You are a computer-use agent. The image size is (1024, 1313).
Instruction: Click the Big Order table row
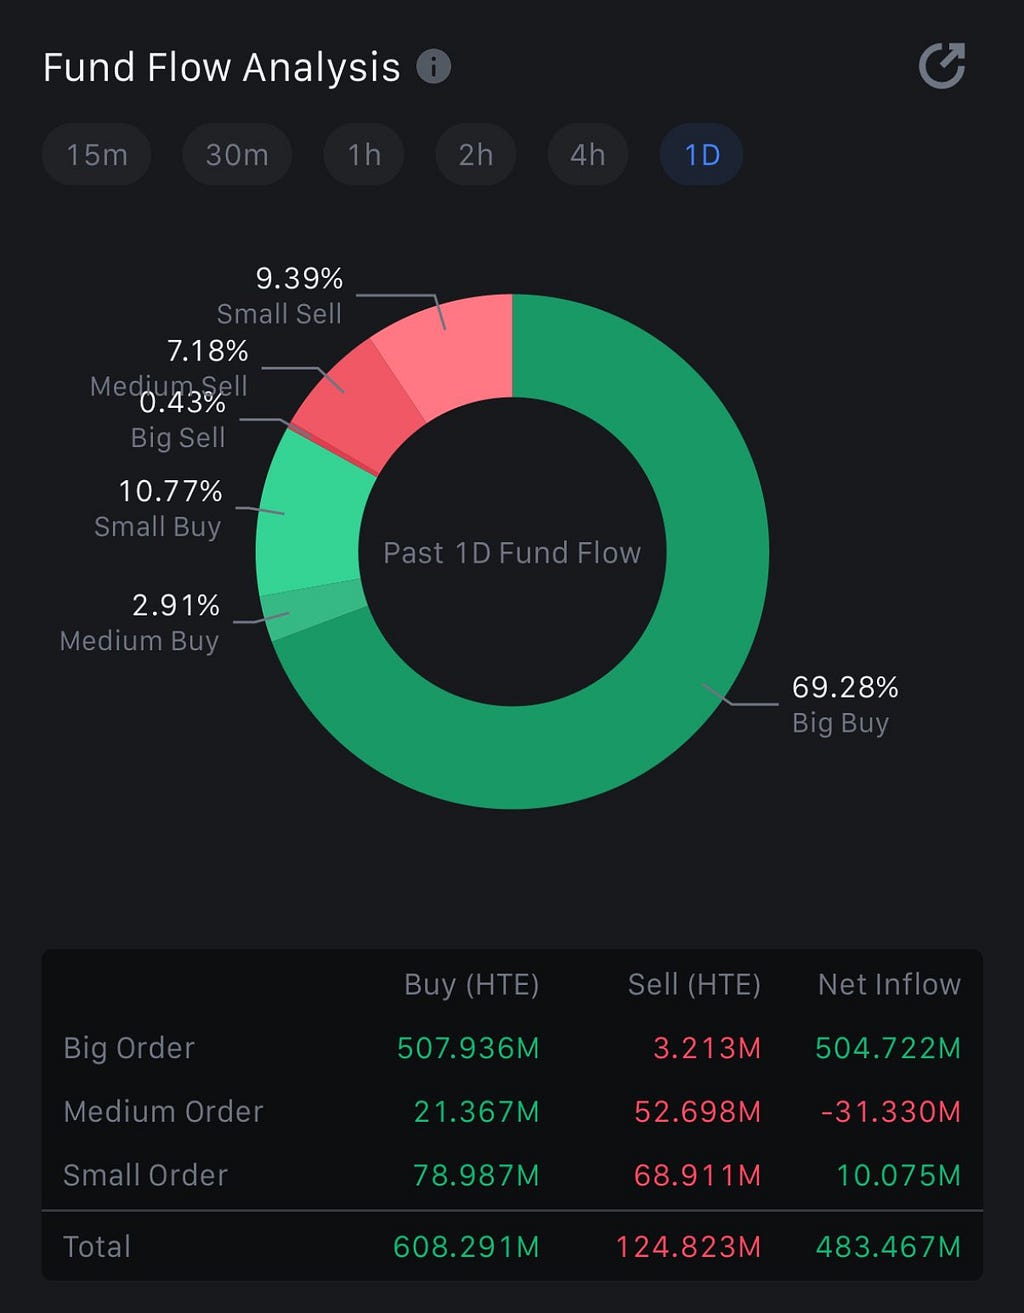tap(512, 1048)
